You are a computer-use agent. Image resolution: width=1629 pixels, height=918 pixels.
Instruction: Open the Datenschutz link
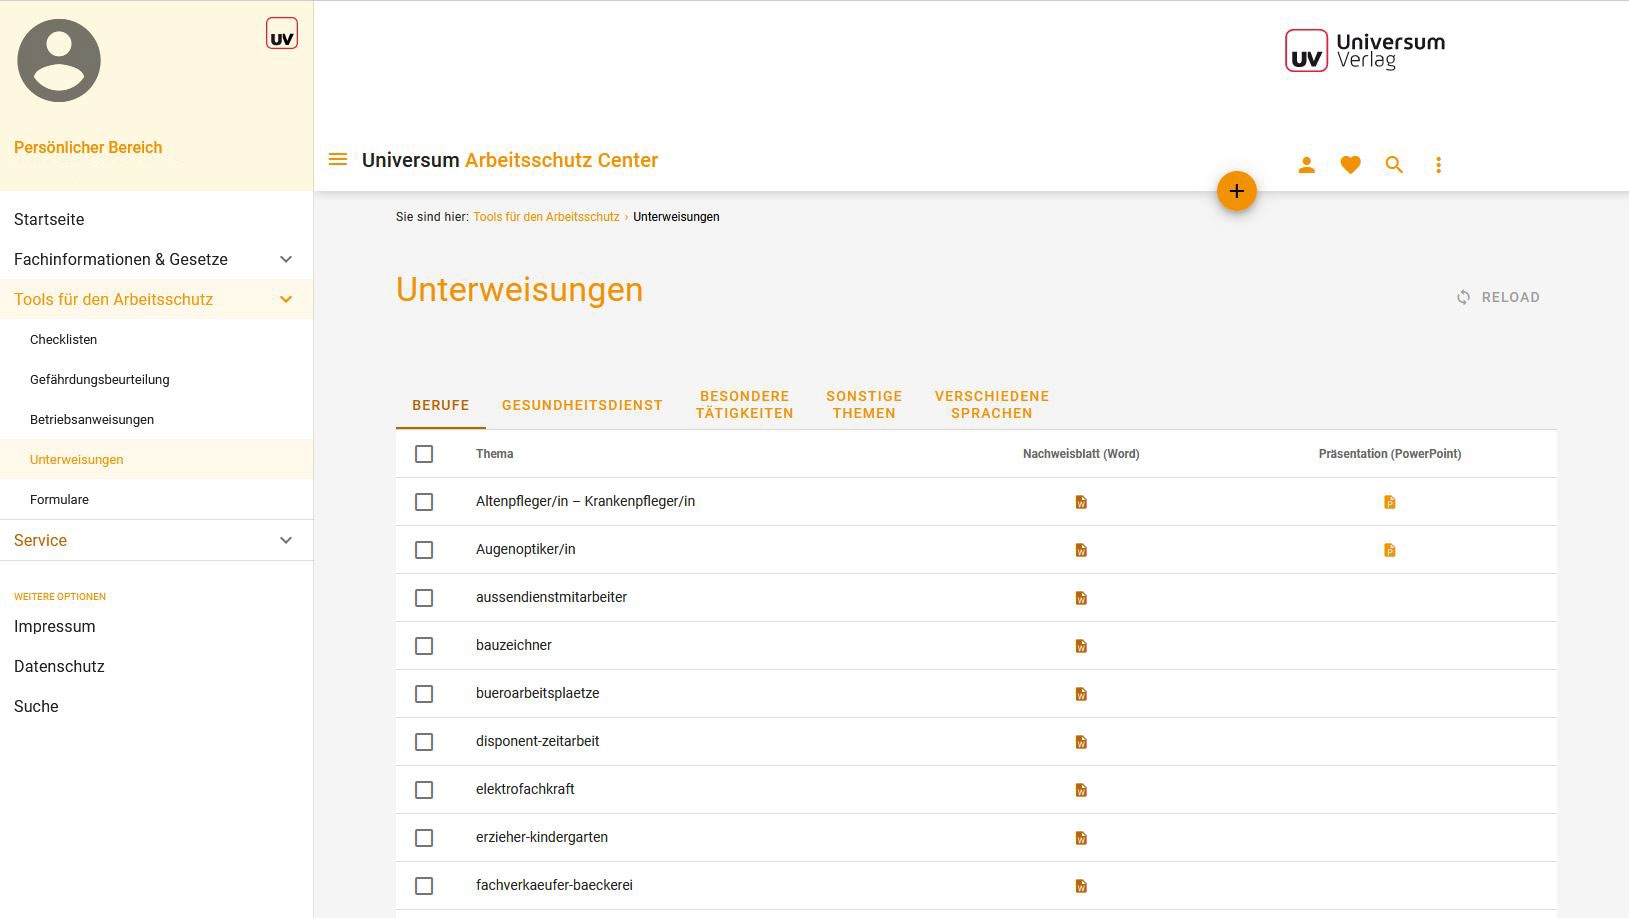[x=59, y=666]
